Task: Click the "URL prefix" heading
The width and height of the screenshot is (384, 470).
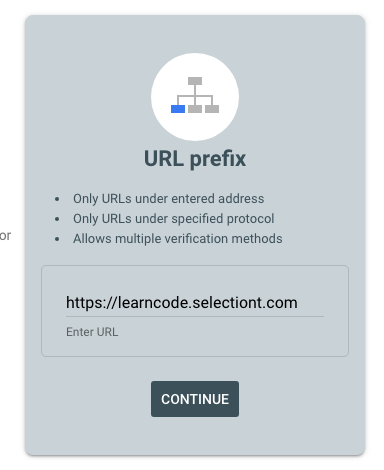Action: [195, 159]
